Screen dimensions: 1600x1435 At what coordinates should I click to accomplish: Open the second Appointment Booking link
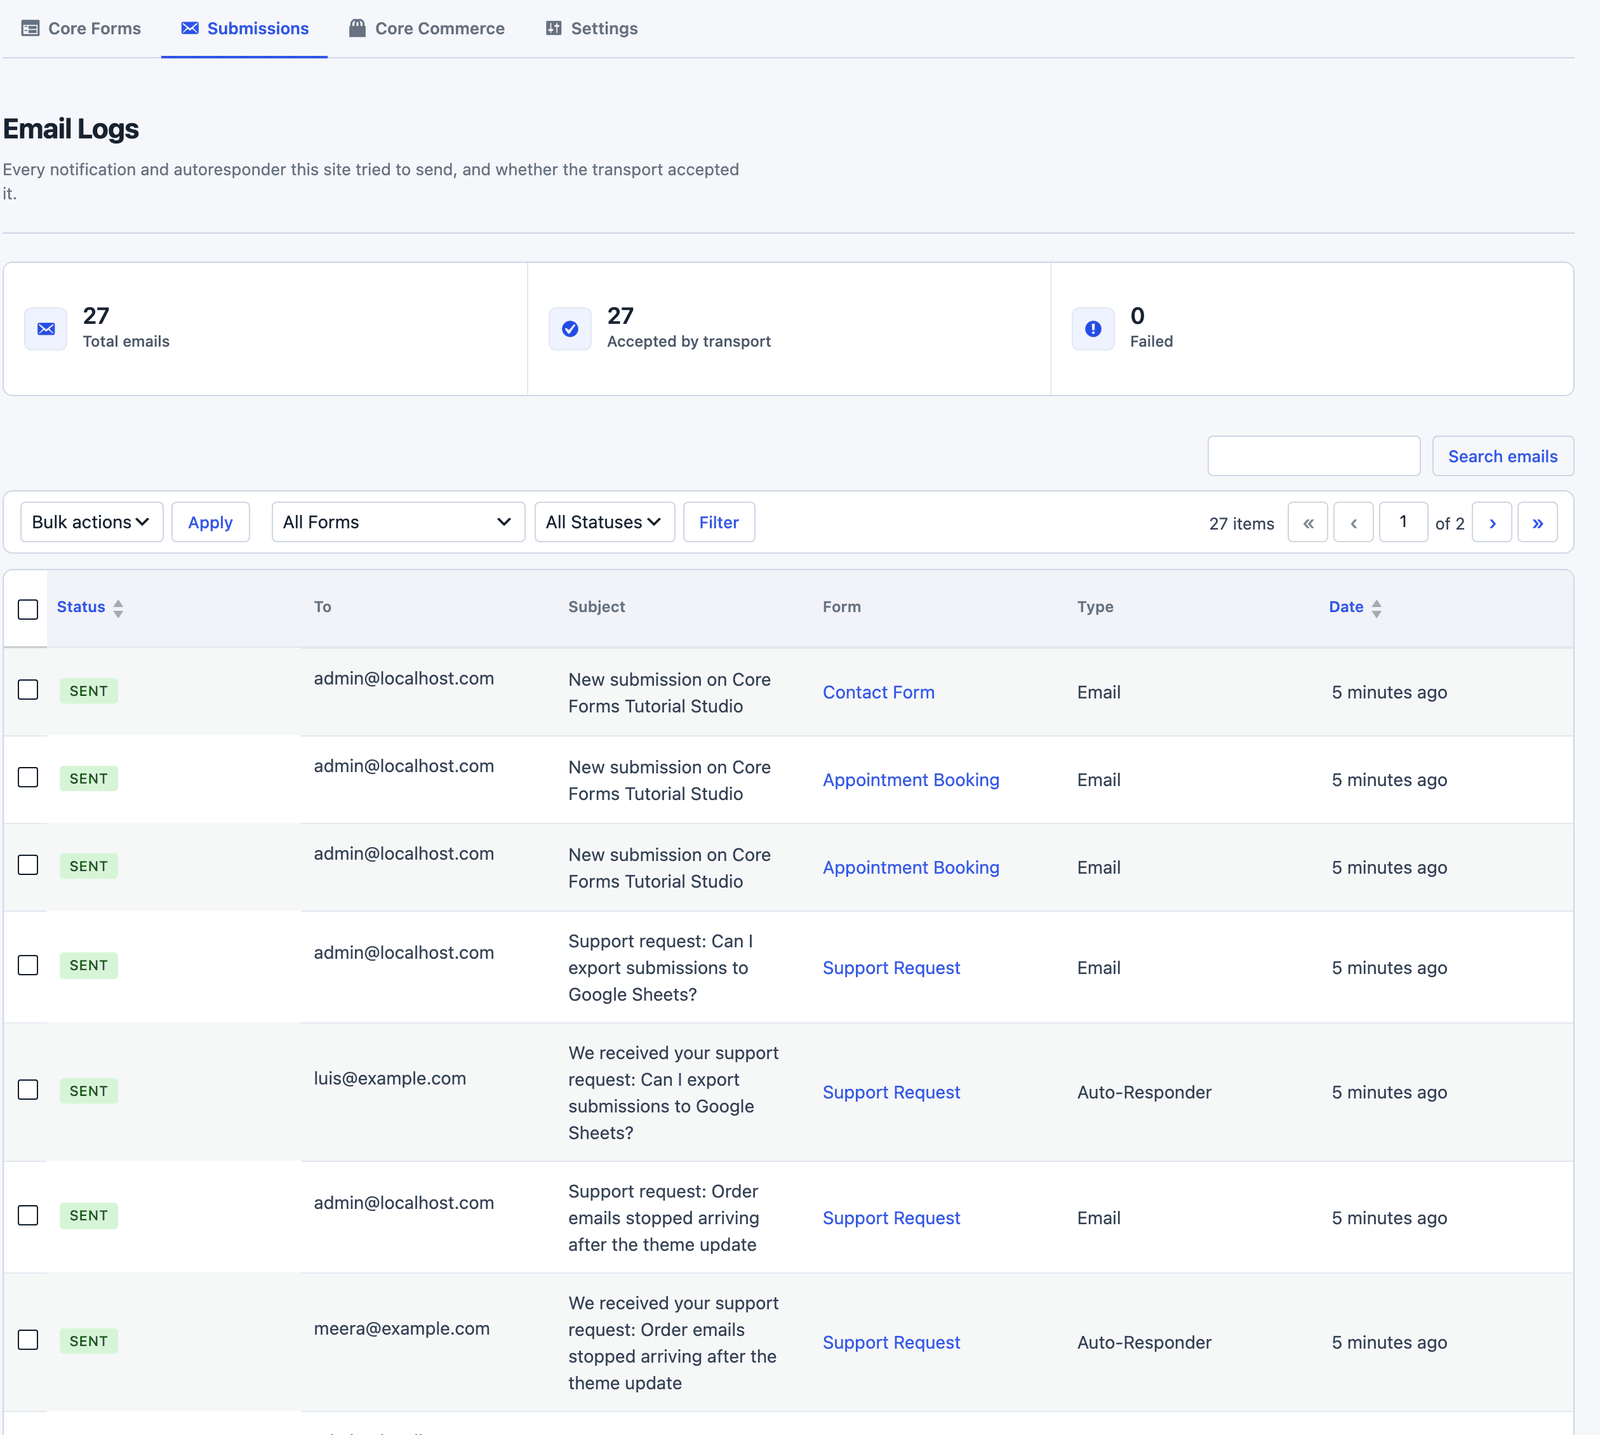[911, 868]
